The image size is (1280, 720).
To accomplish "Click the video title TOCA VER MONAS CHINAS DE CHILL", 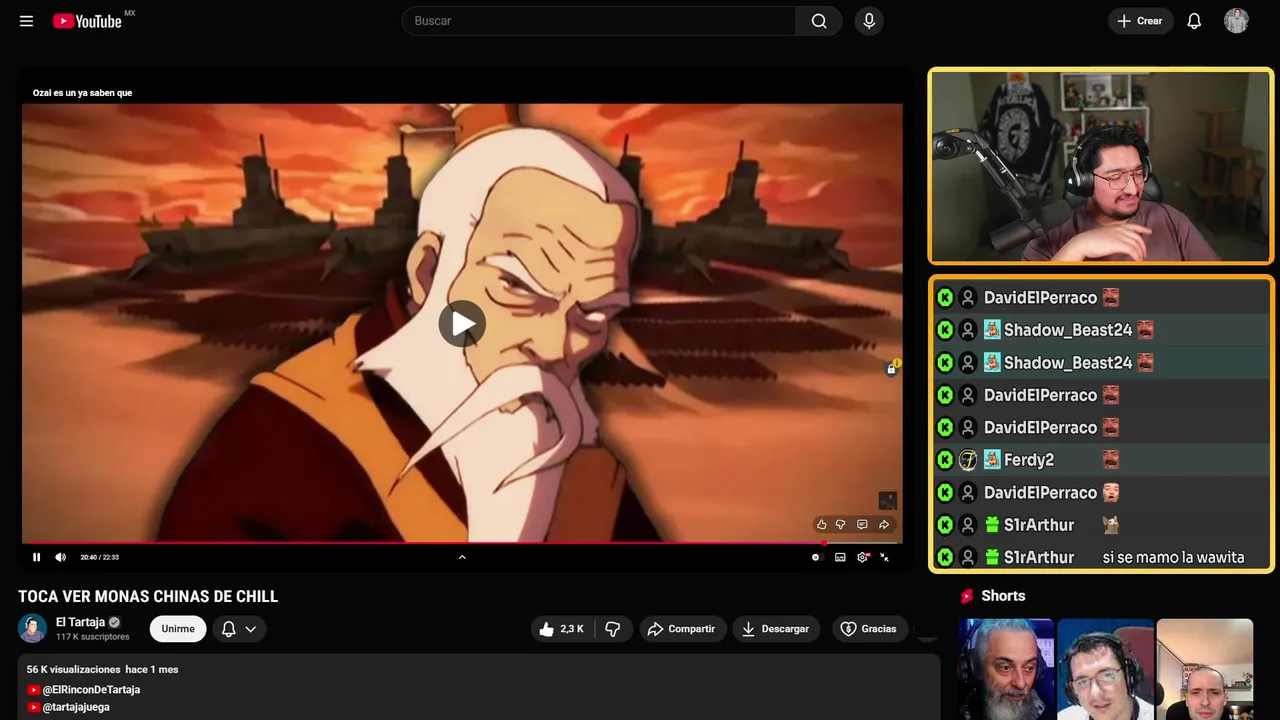I will point(148,596).
